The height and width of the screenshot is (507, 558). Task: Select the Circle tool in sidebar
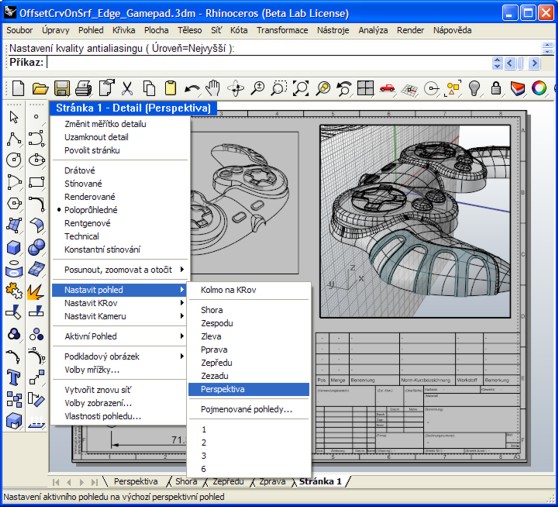[14, 160]
